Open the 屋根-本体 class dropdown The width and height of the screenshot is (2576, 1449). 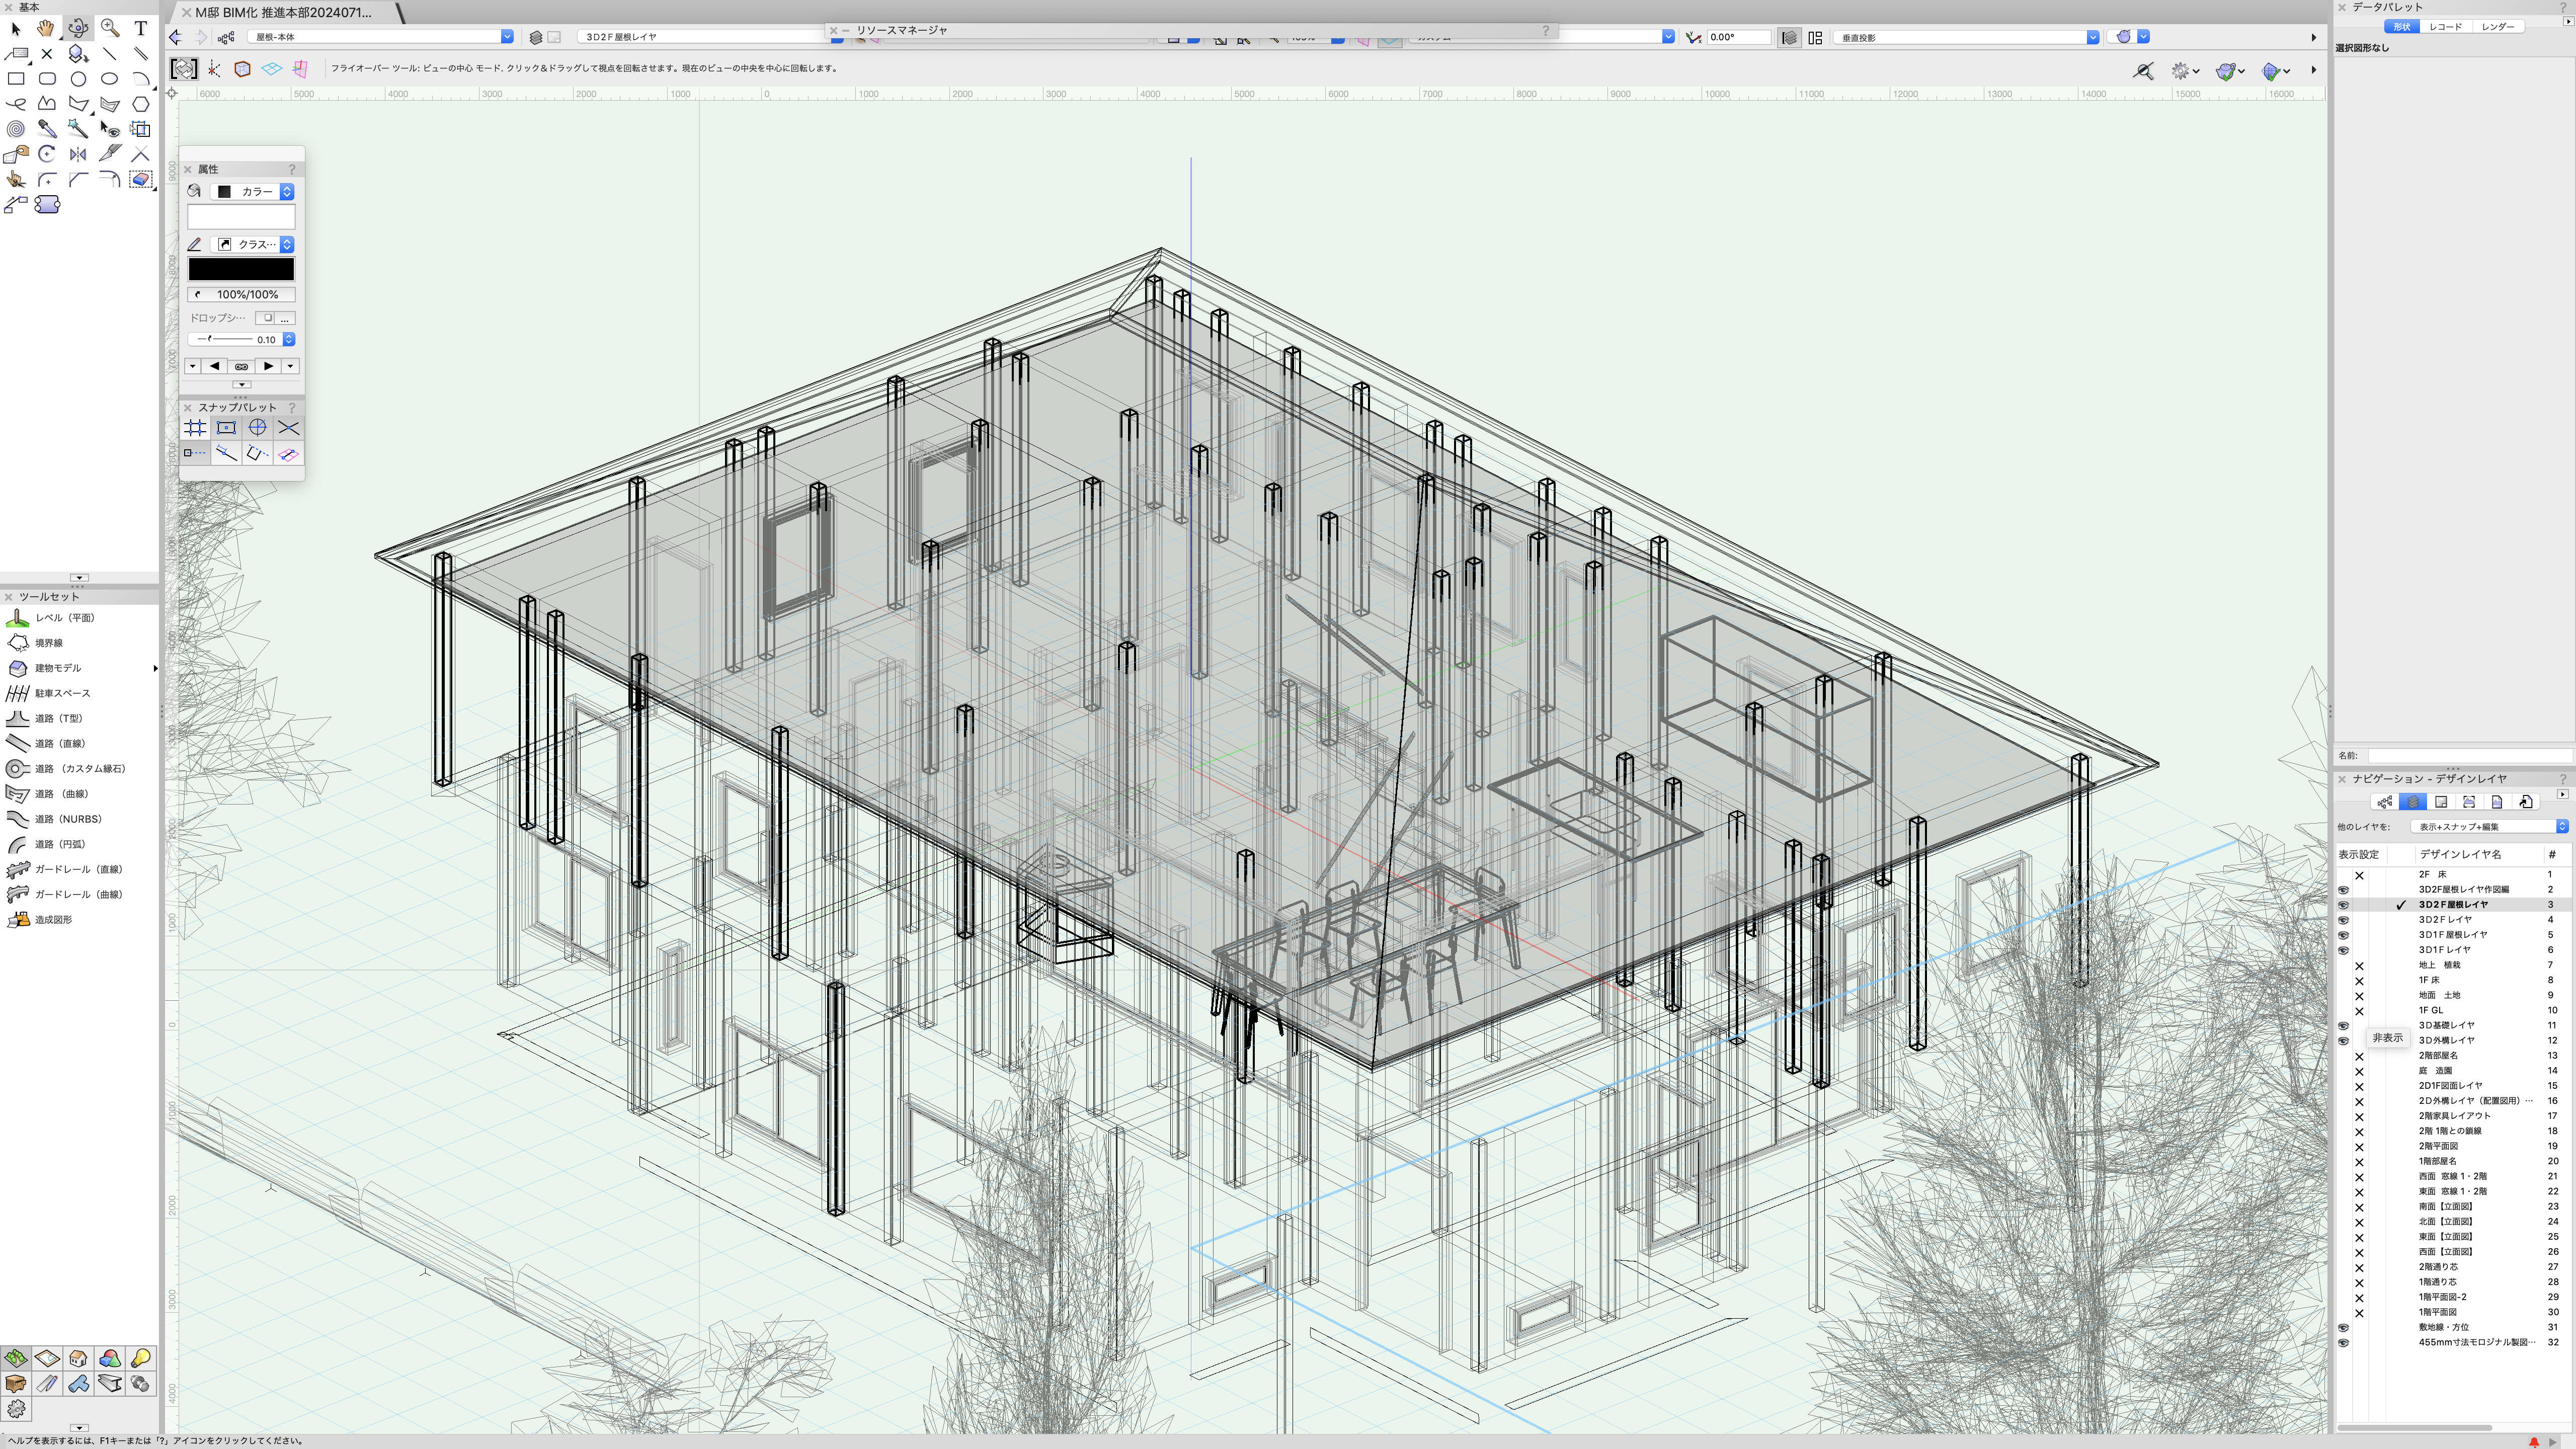click(380, 37)
